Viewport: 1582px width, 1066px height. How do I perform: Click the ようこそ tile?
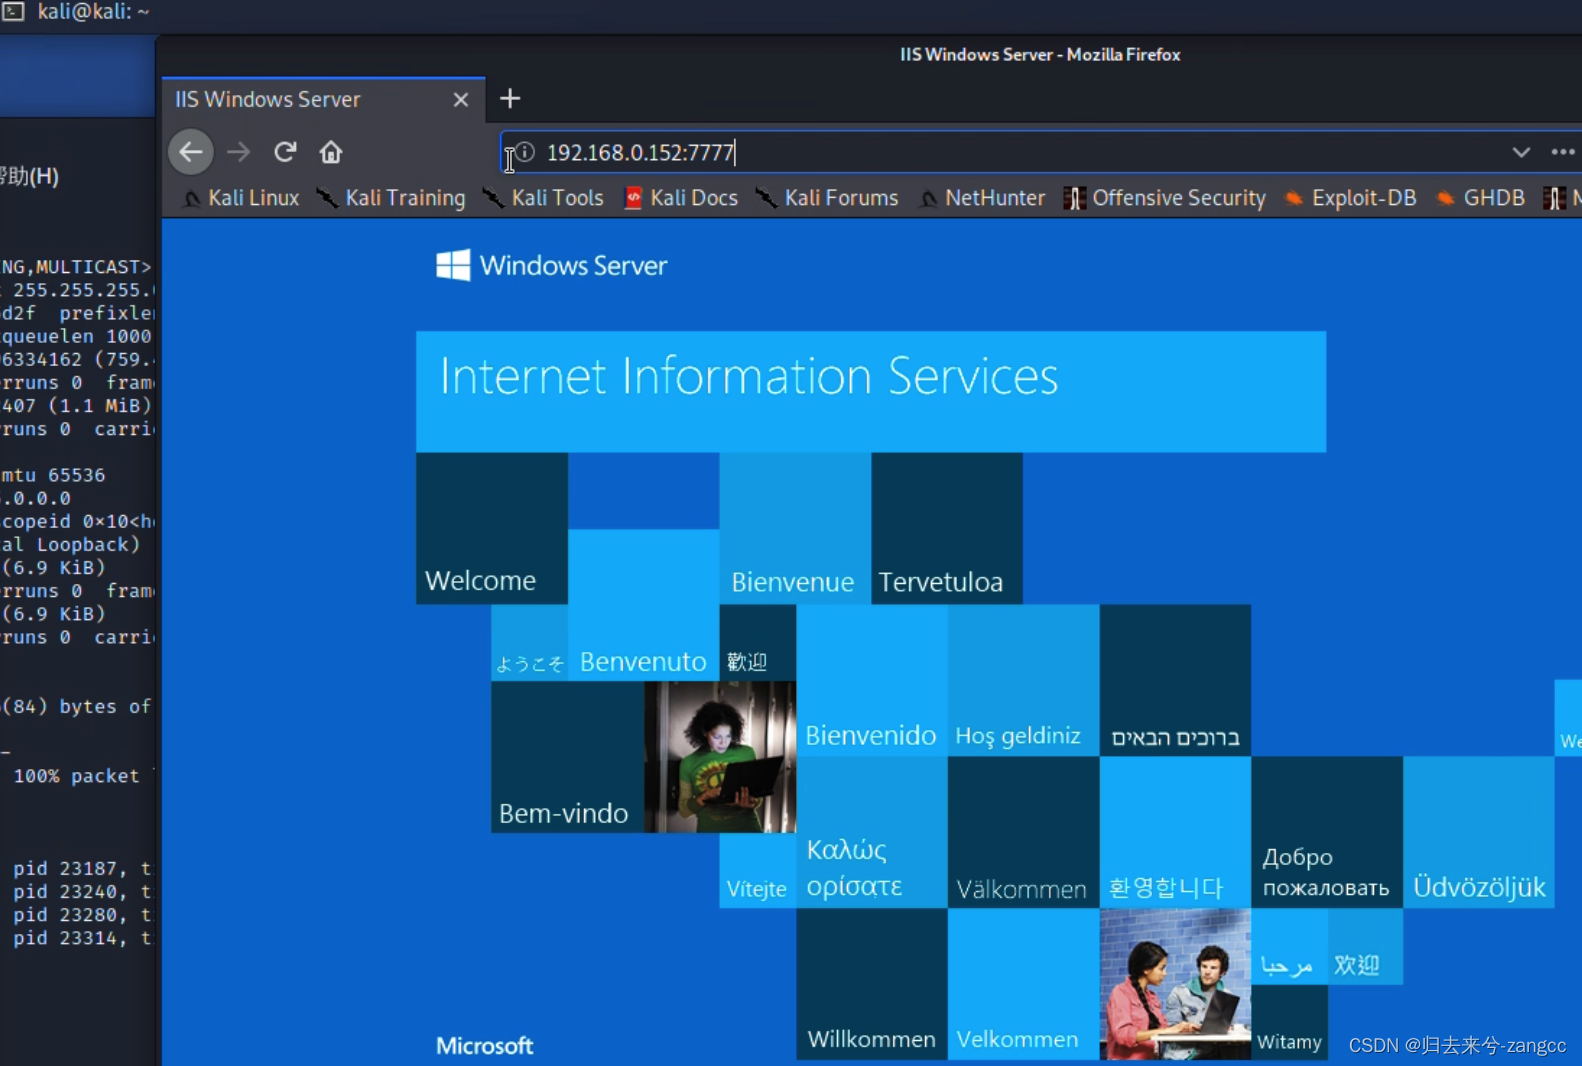pos(530,643)
